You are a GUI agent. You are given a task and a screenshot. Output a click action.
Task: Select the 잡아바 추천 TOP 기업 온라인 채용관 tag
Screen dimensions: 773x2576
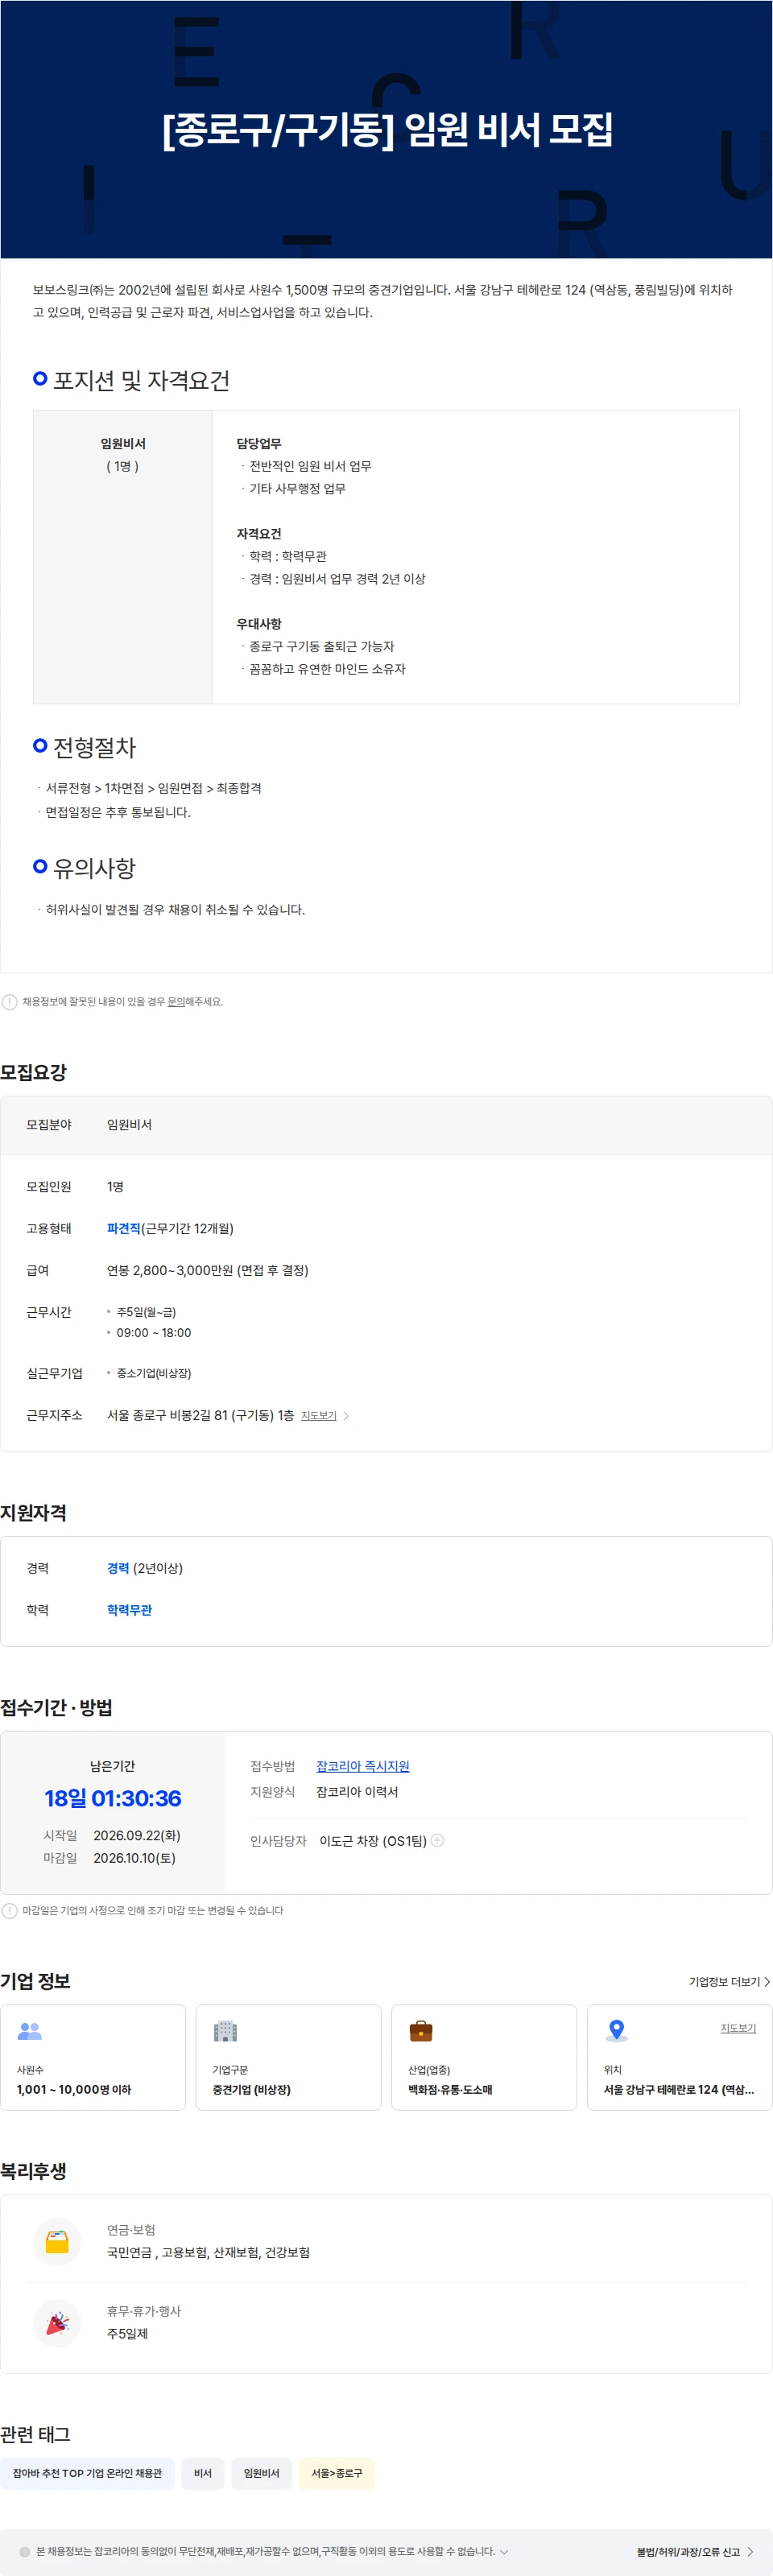pos(87,2473)
